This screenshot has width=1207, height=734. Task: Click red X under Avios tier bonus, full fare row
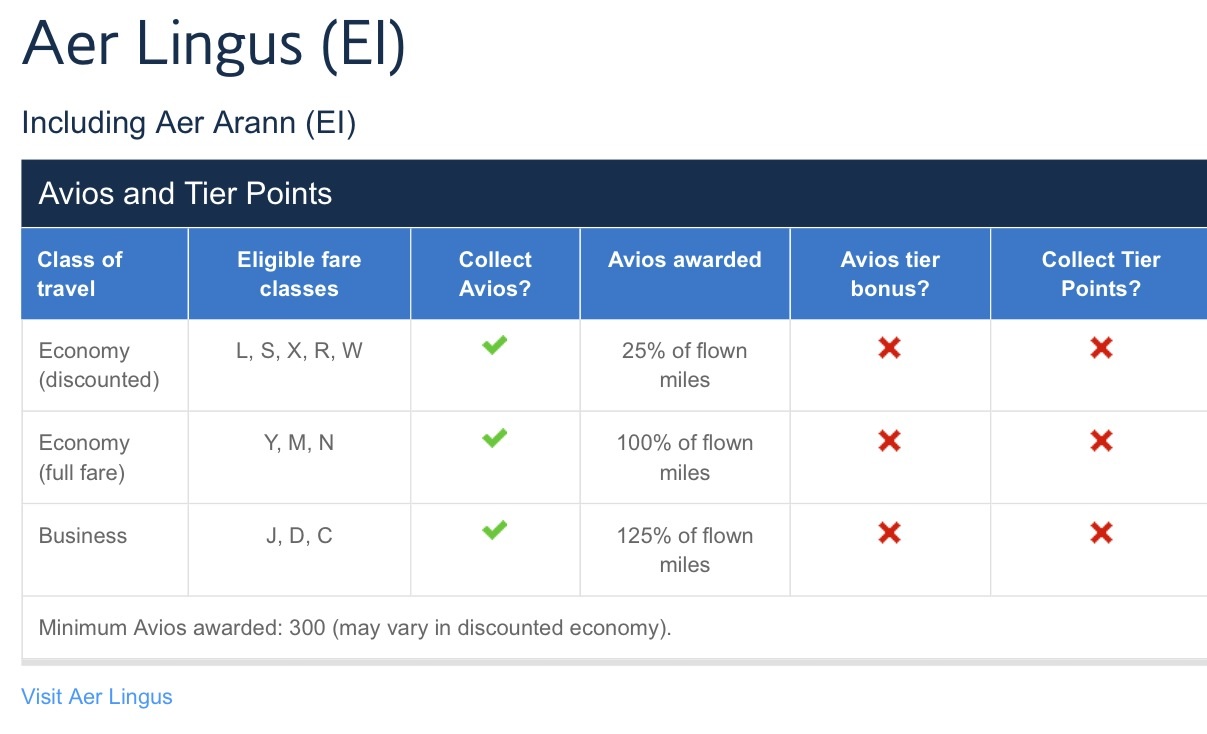tap(889, 440)
